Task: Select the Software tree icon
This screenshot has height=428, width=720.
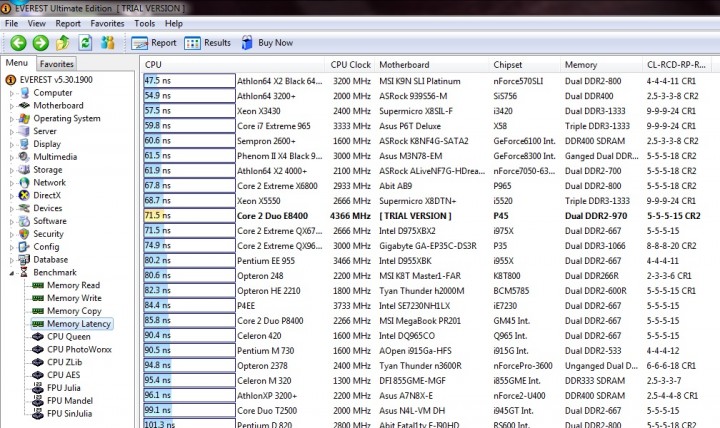Action: 24,221
